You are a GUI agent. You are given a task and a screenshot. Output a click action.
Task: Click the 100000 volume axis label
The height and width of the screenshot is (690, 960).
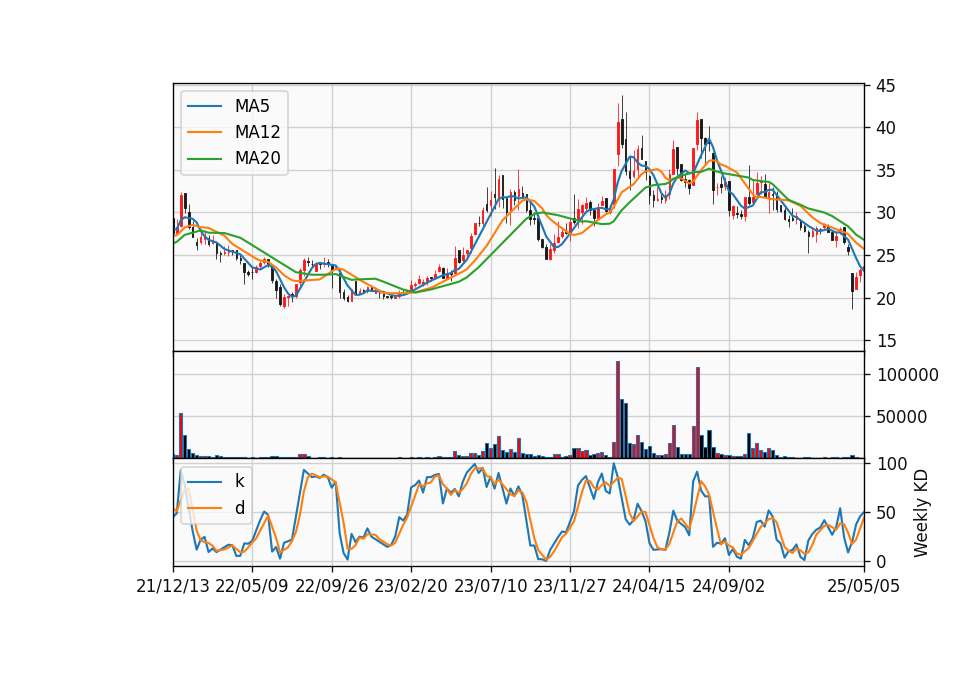[x=907, y=375]
